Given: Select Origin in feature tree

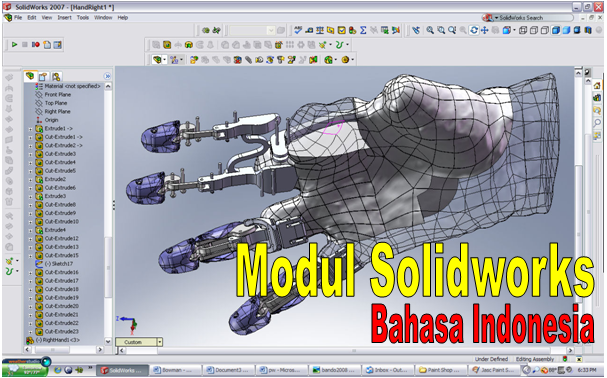Looking at the screenshot, I should (x=51, y=120).
